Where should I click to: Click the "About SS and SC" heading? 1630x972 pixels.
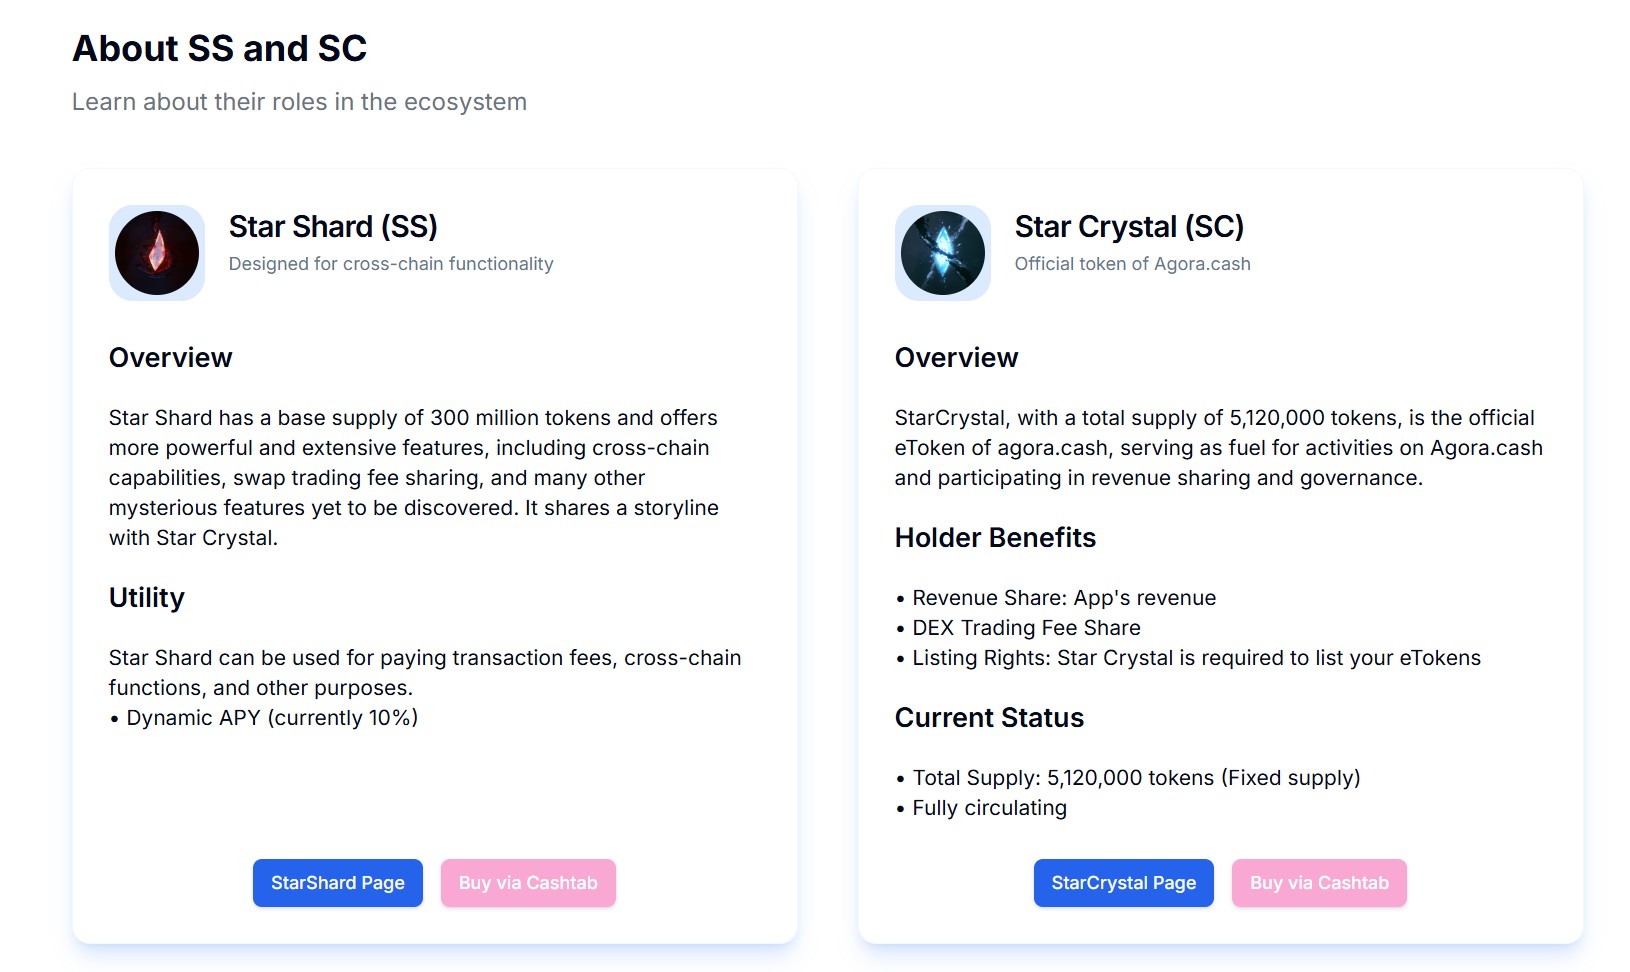[220, 49]
